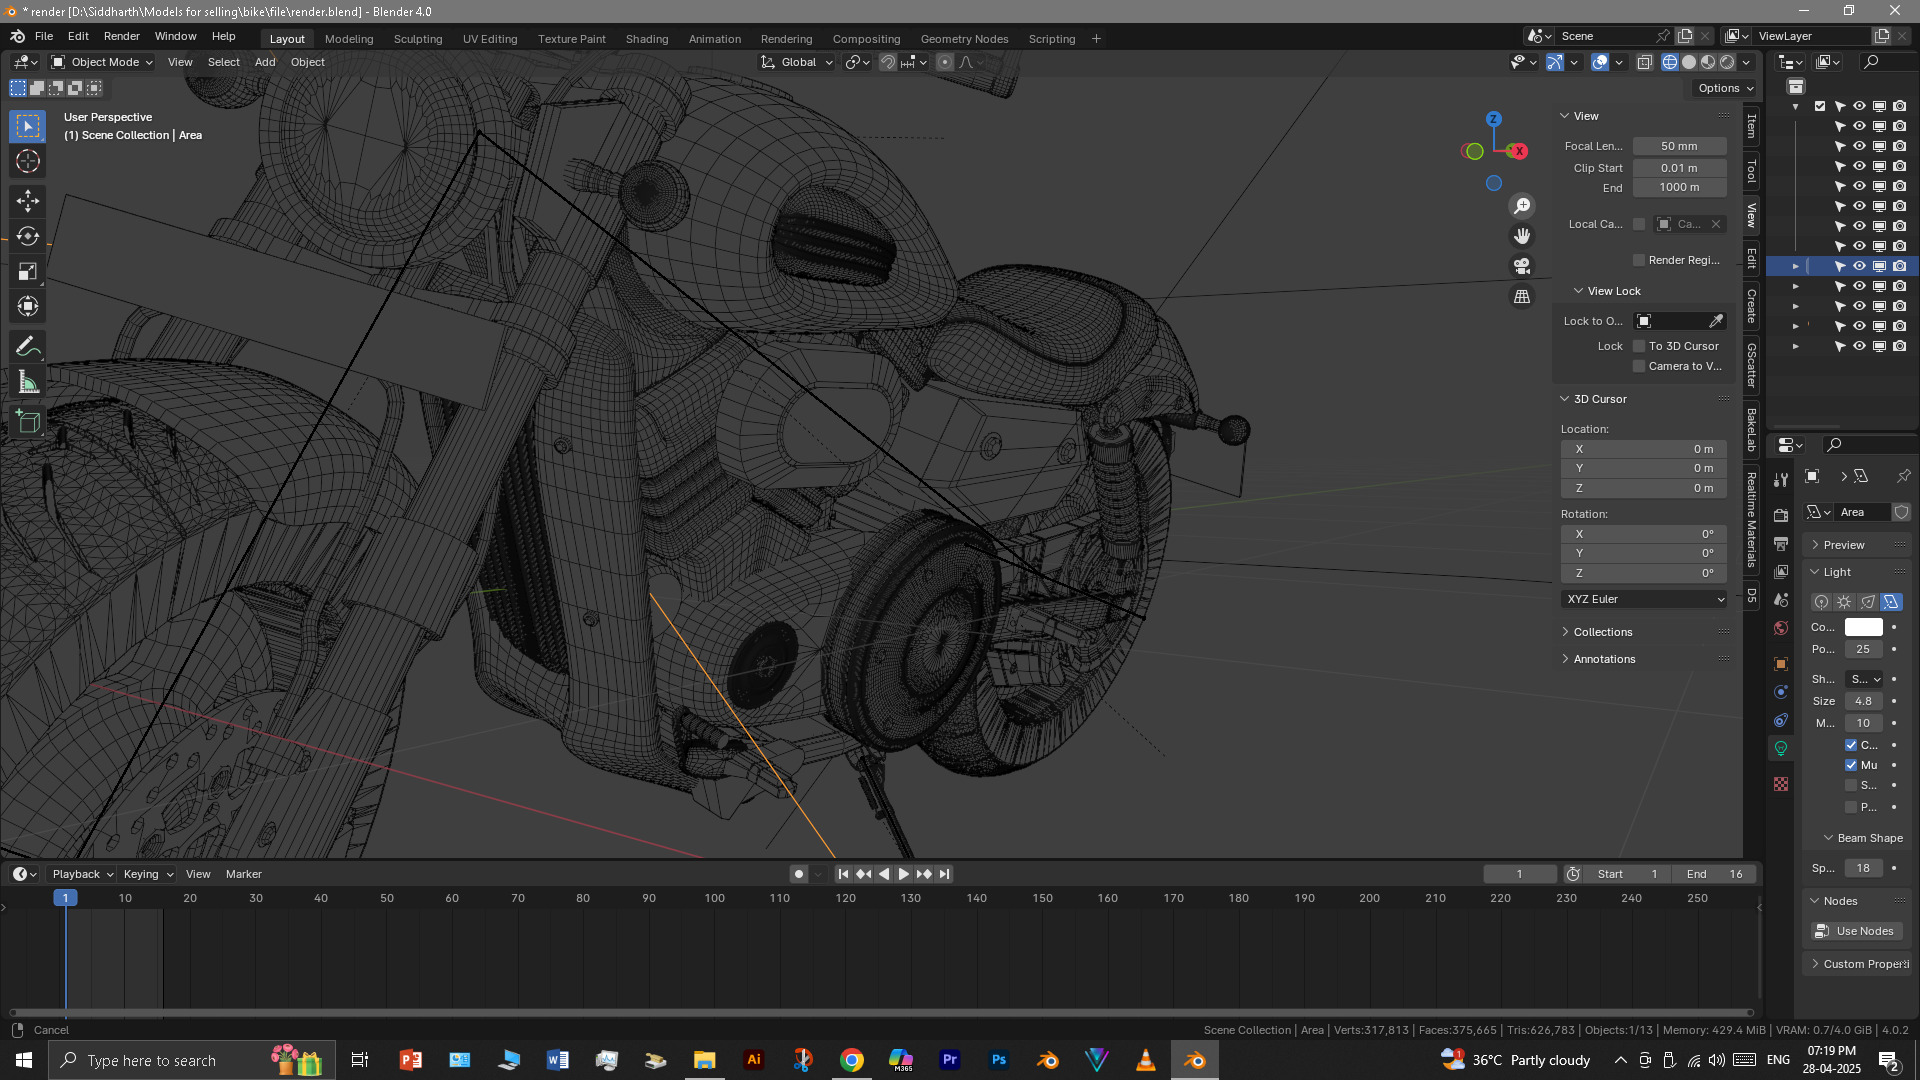
Task: Toggle X-Ray mode icon
Action: click(x=1645, y=62)
